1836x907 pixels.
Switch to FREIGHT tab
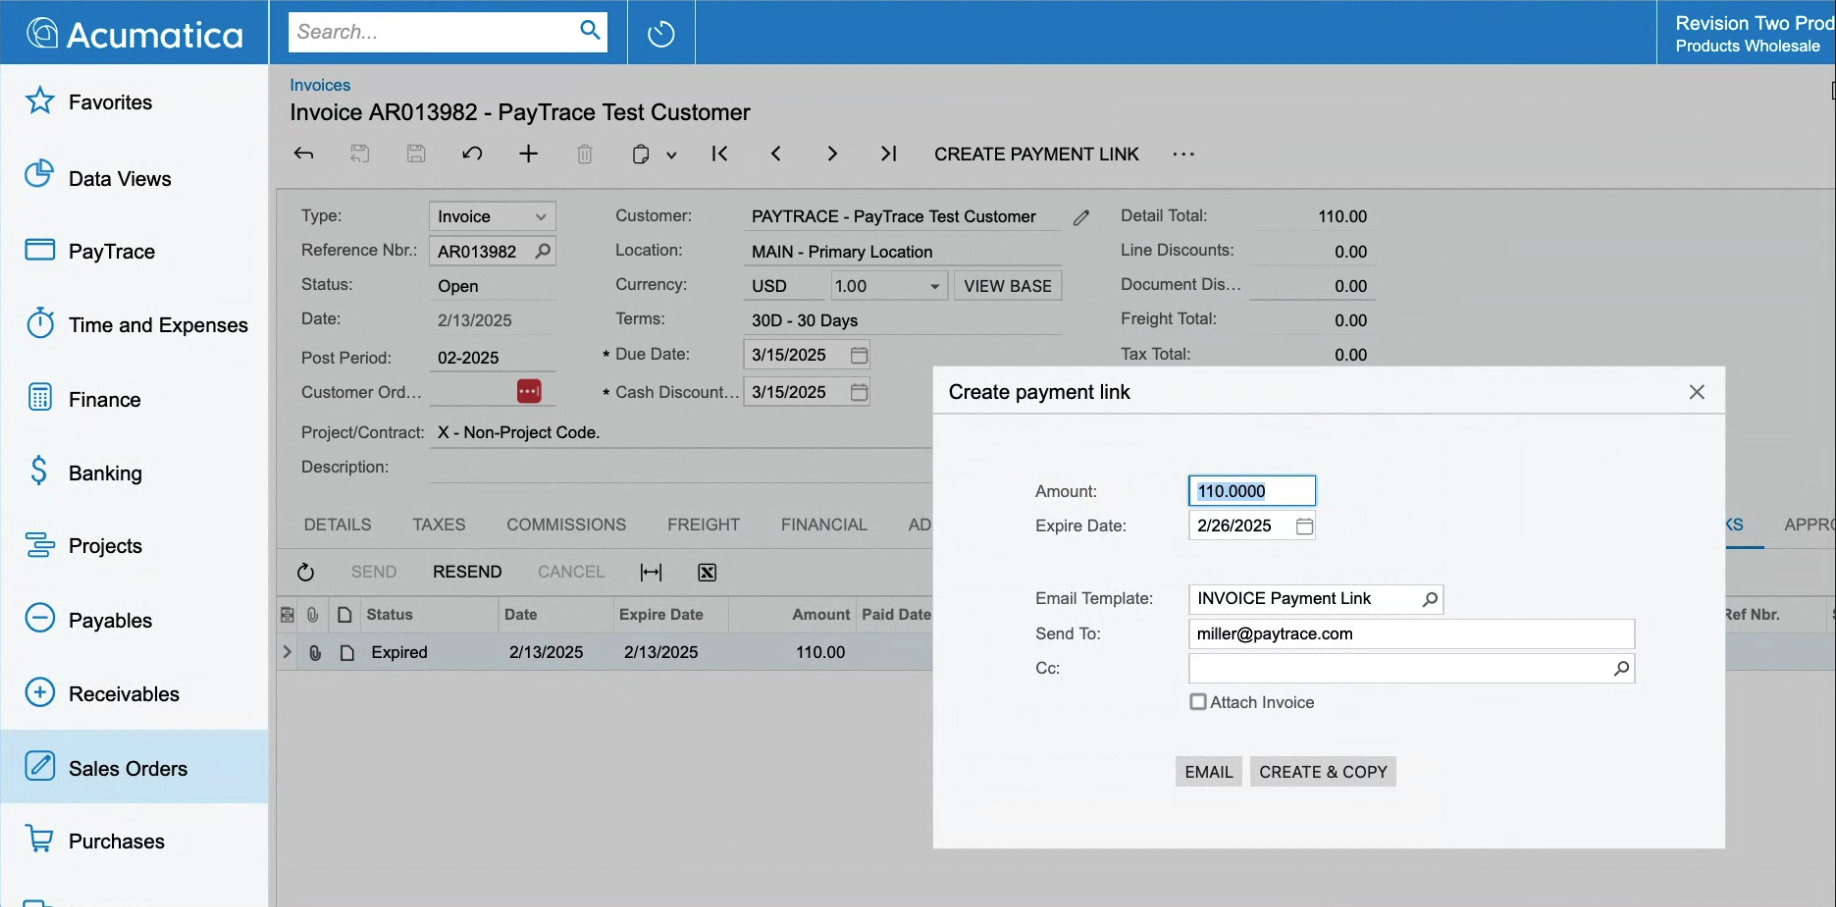[x=704, y=524]
